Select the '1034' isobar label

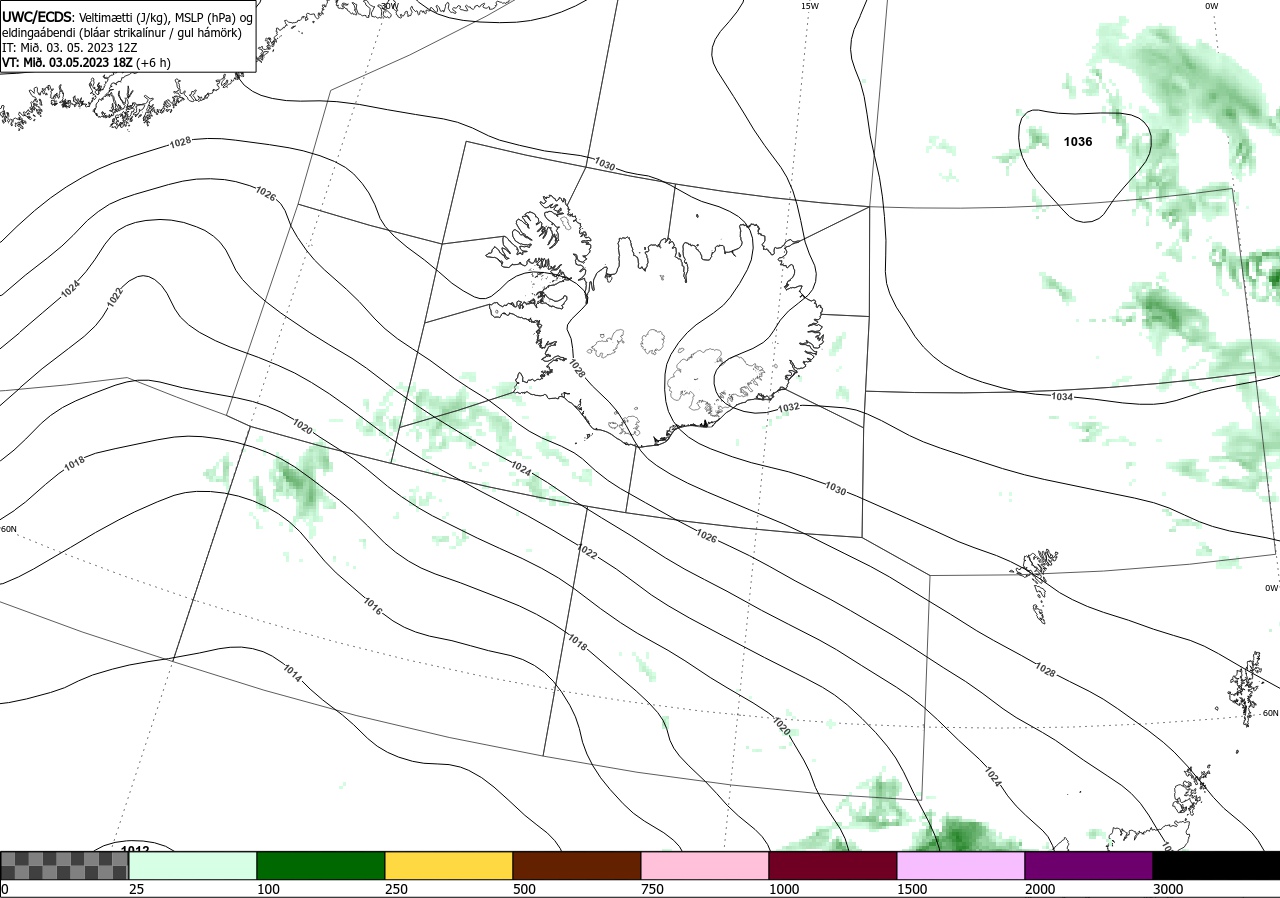point(1062,397)
